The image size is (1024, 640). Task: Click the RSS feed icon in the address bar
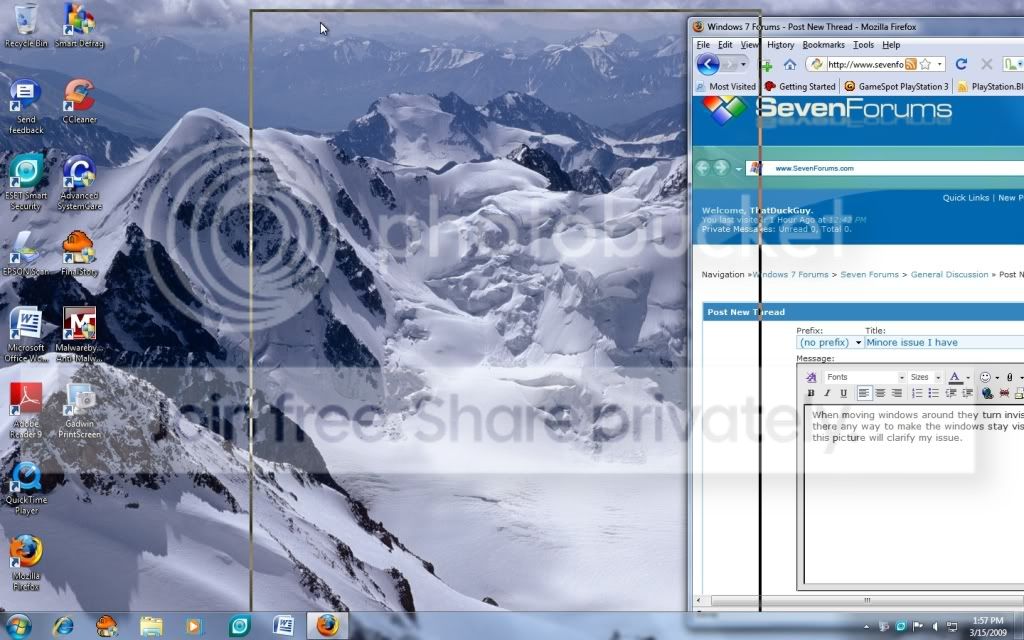(911, 64)
